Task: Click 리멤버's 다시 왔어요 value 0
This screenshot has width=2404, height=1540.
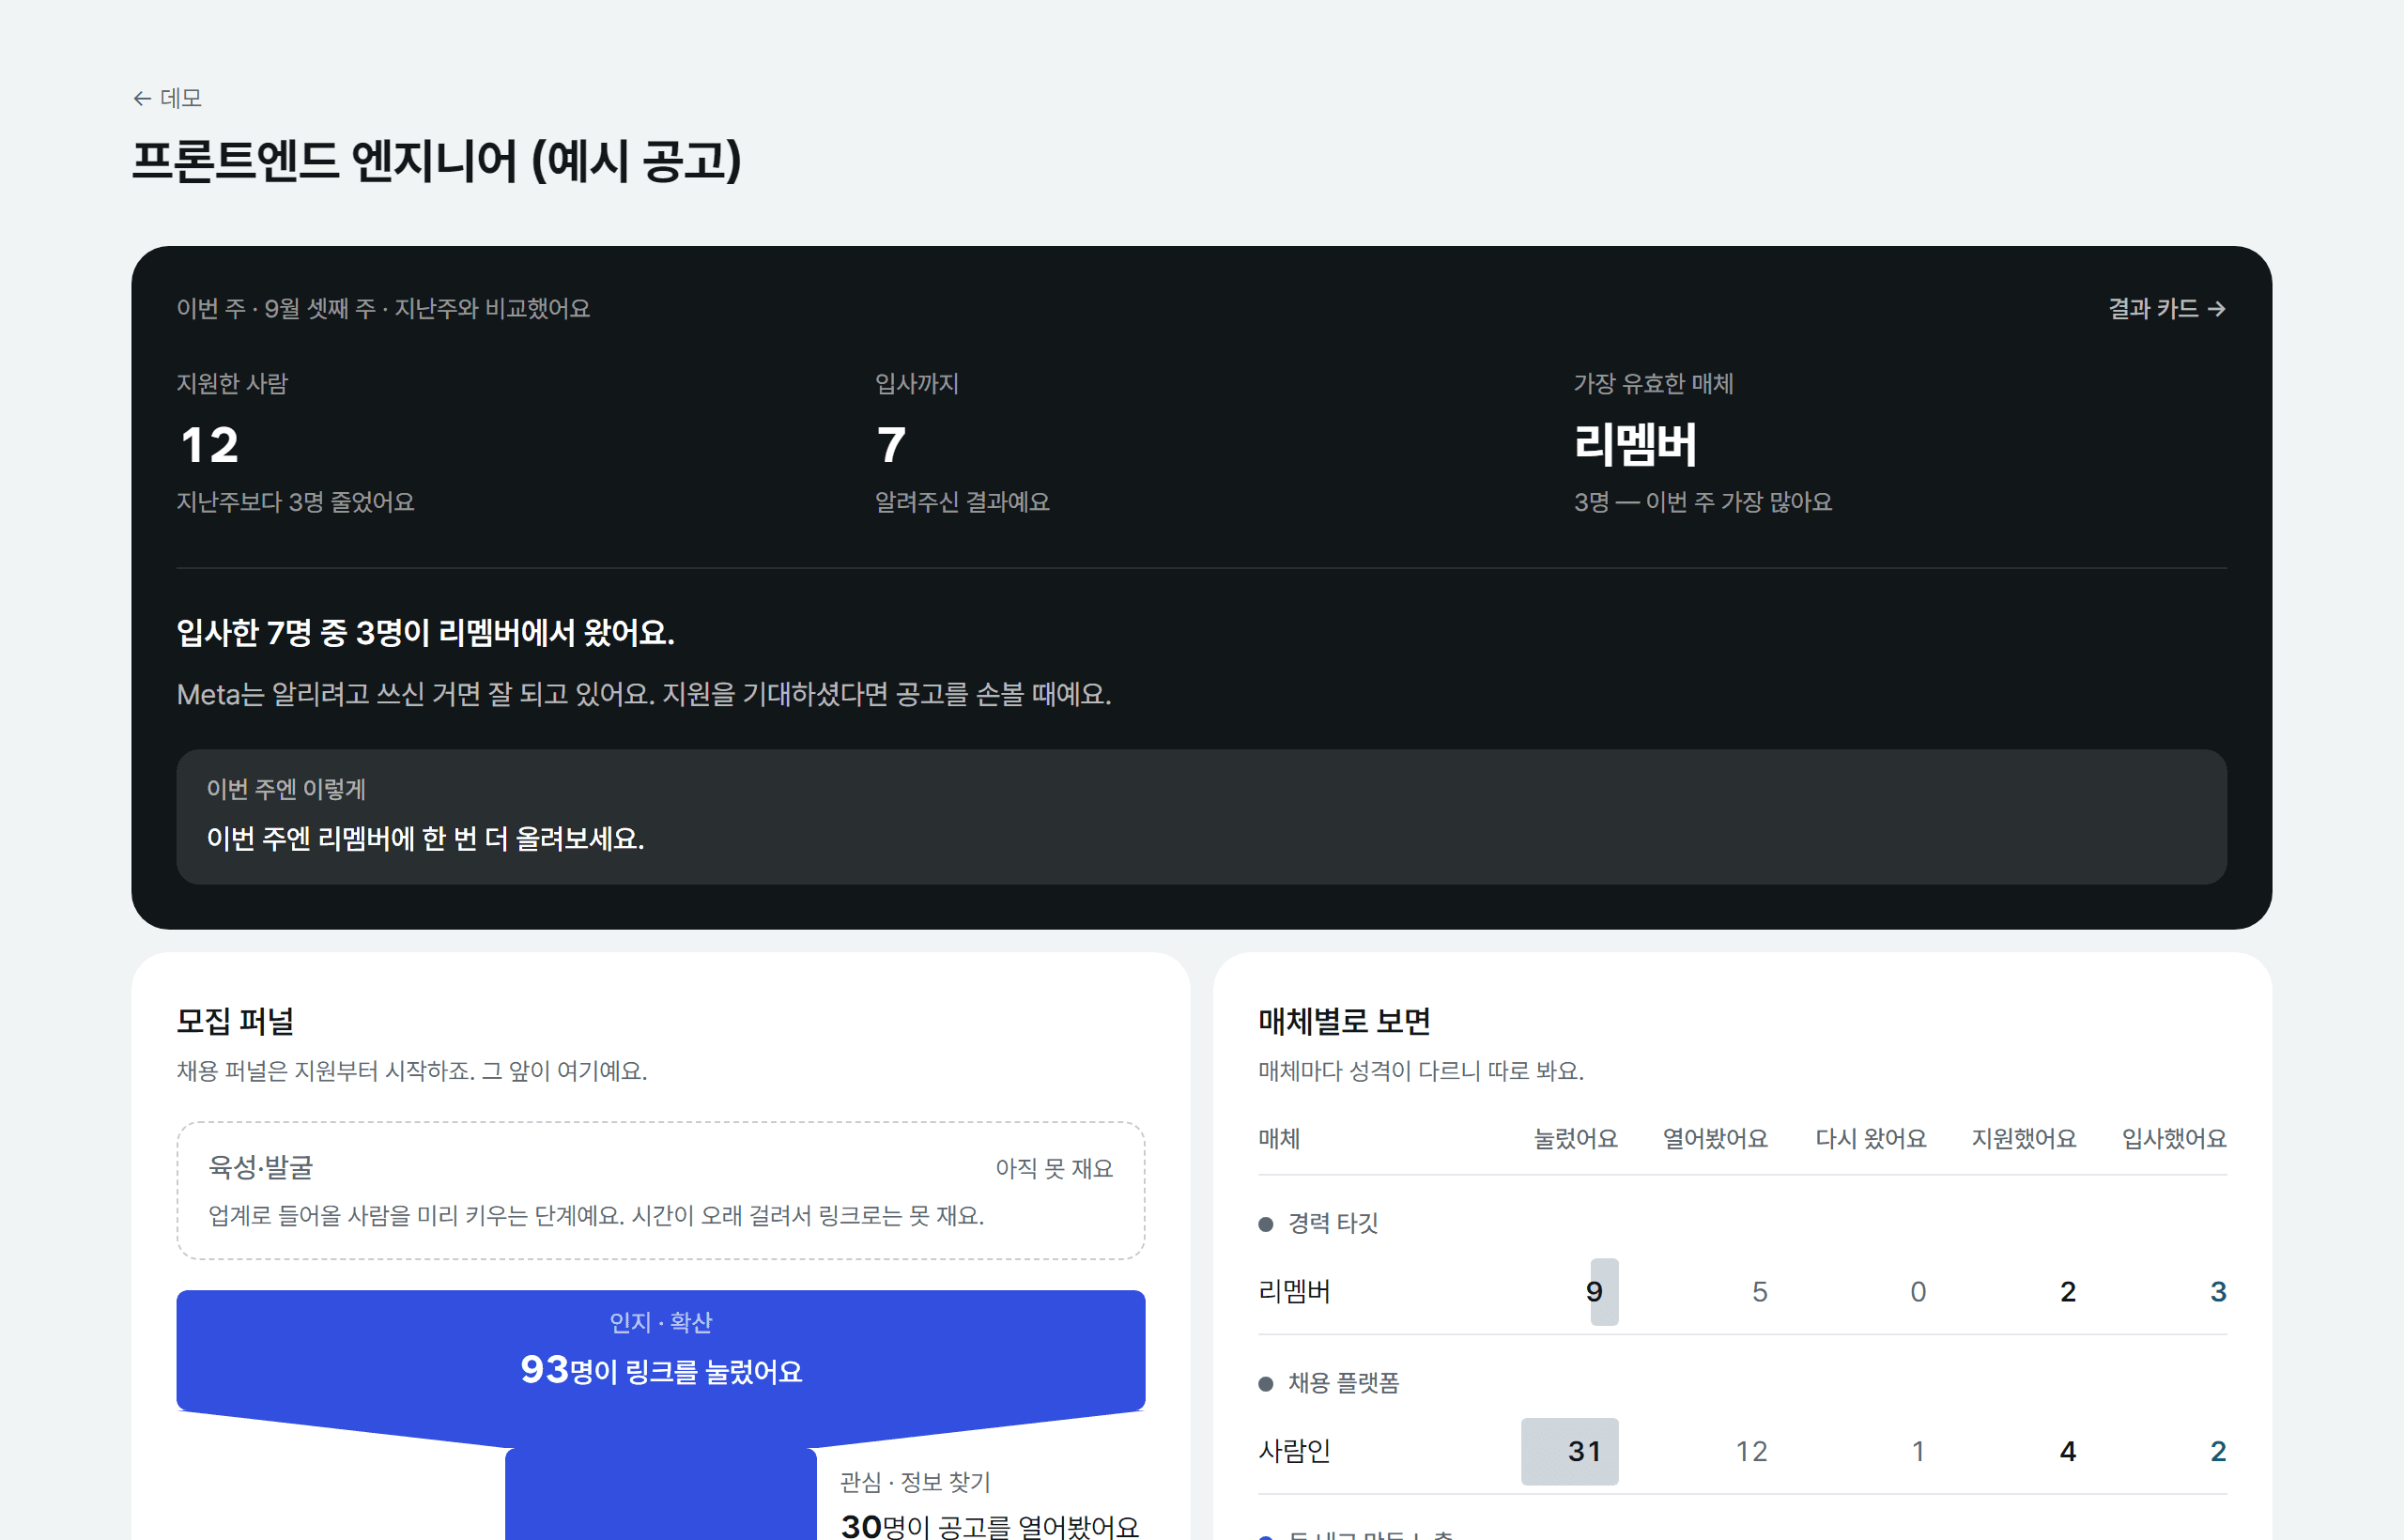Action: tap(1918, 1291)
